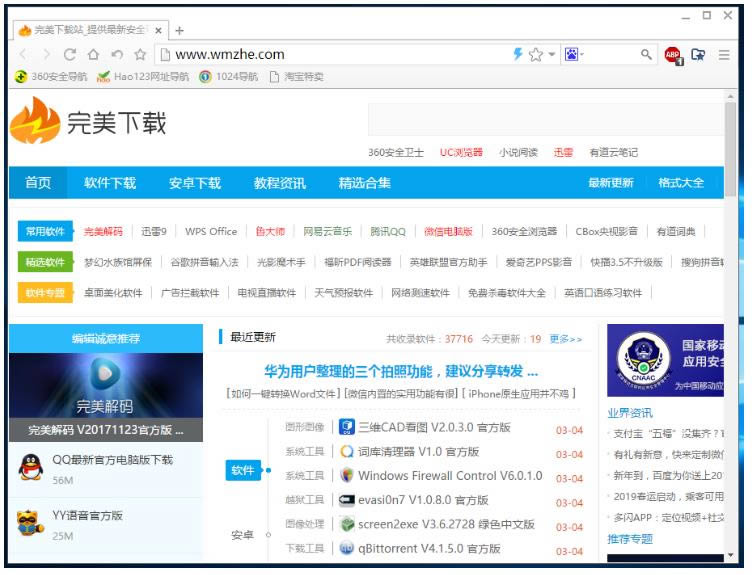Screen dimensions: 755x575
Task: Click the 三维CAD看图 app icon
Action: [x=346, y=427]
